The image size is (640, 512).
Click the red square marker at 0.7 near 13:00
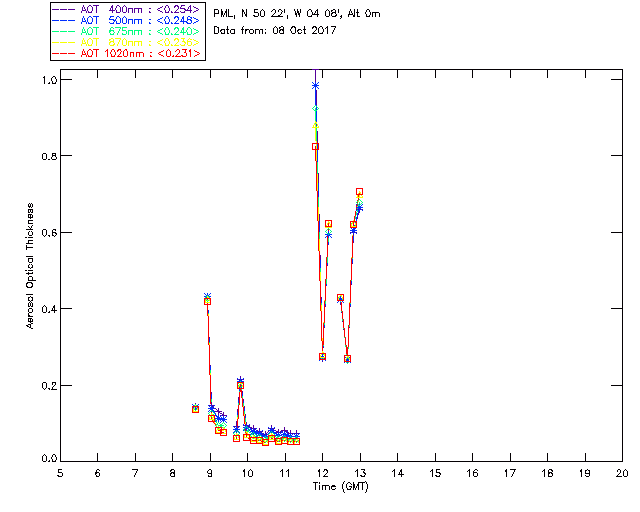tap(359, 191)
